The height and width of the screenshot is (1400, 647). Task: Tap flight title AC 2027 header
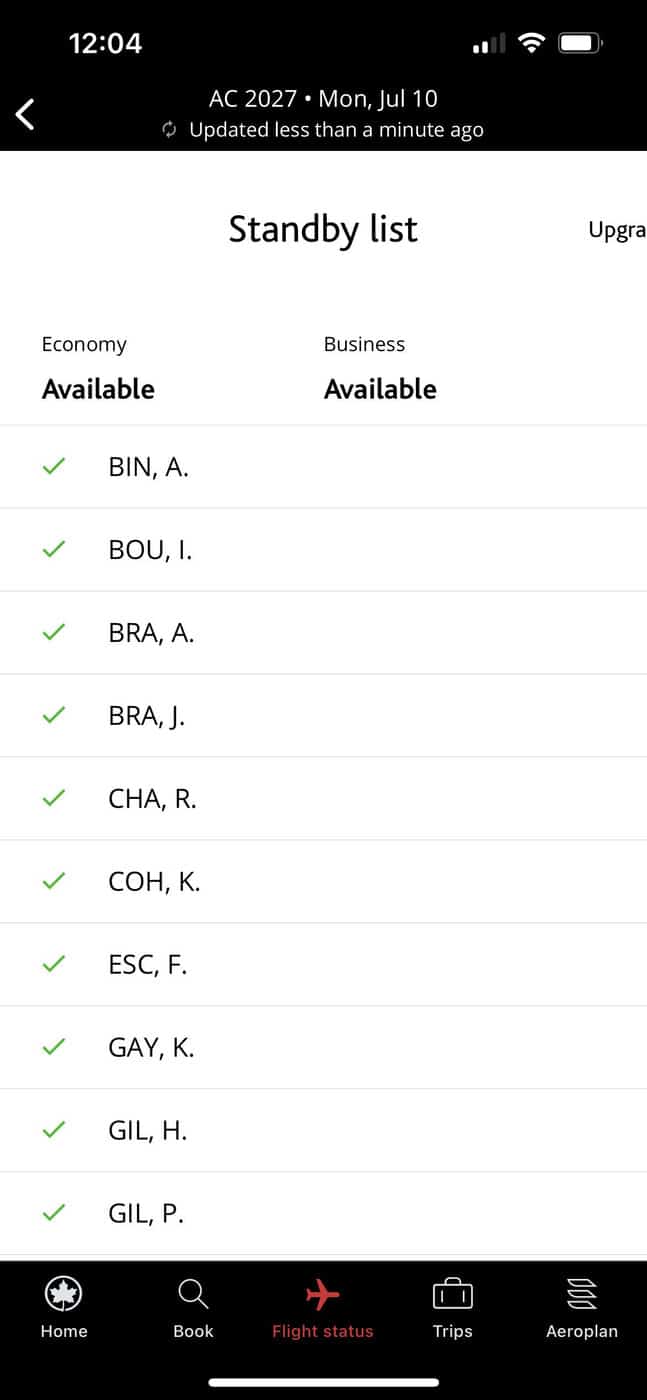pyautogui.click(x=323, y=98)
